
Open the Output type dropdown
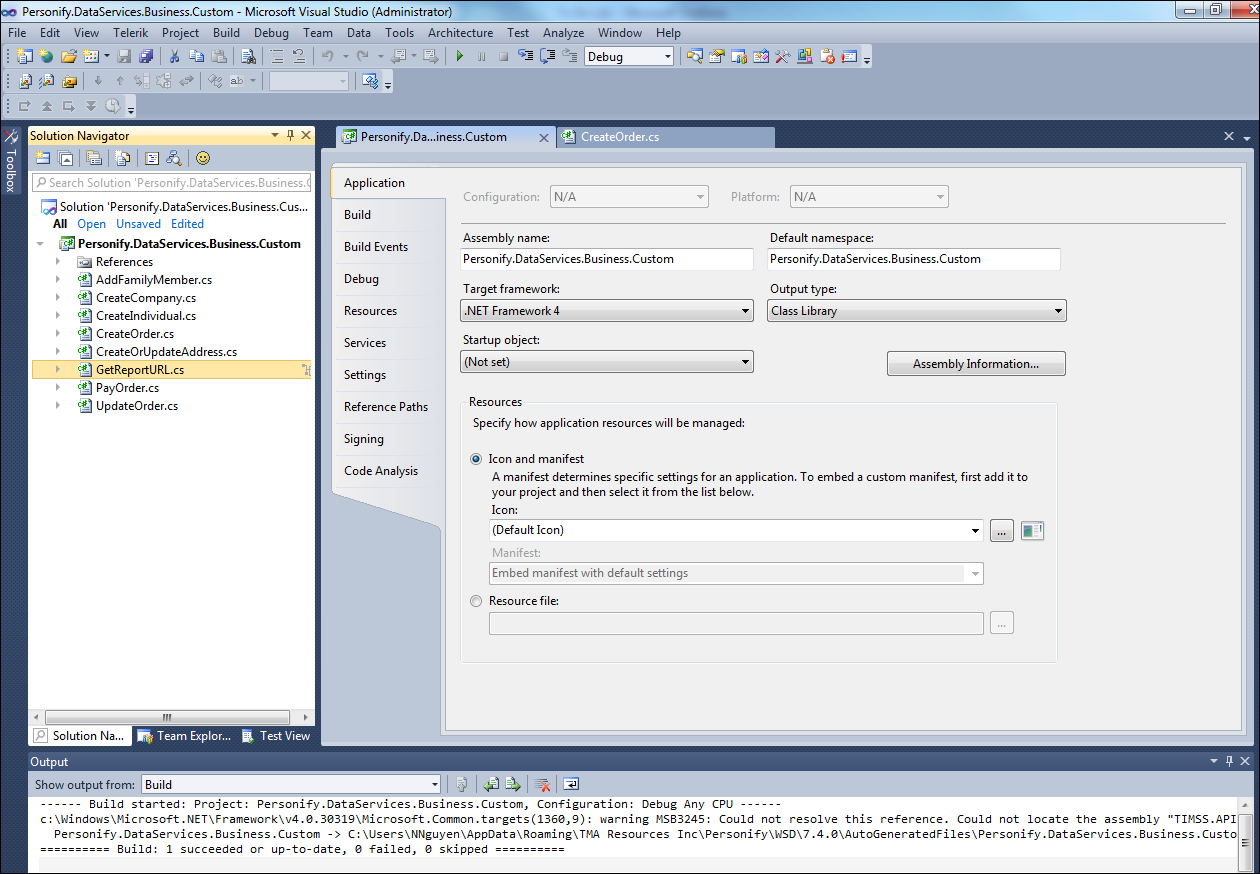click(917, 311)
